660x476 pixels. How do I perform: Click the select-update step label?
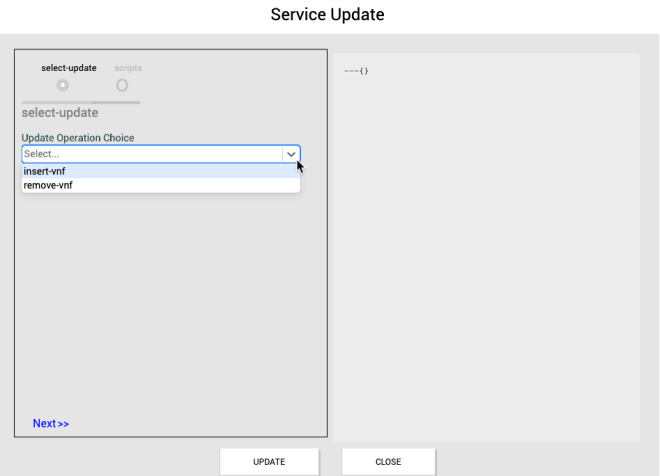pos(69,68)
